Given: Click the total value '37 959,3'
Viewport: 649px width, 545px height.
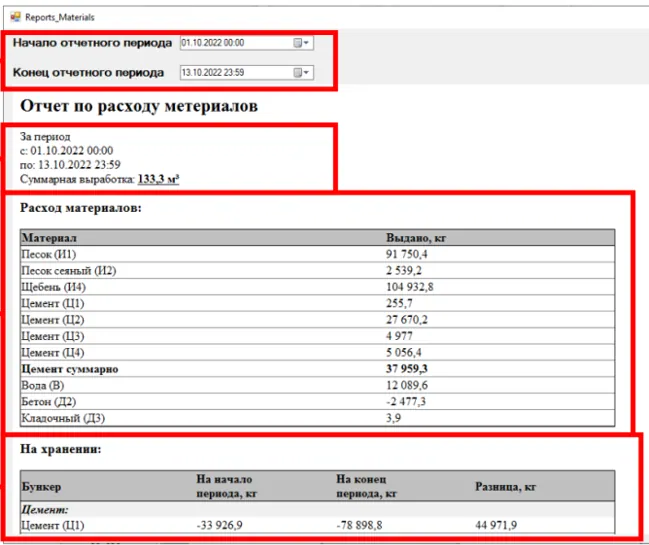Looking at the screenshot, I should 406,369.
